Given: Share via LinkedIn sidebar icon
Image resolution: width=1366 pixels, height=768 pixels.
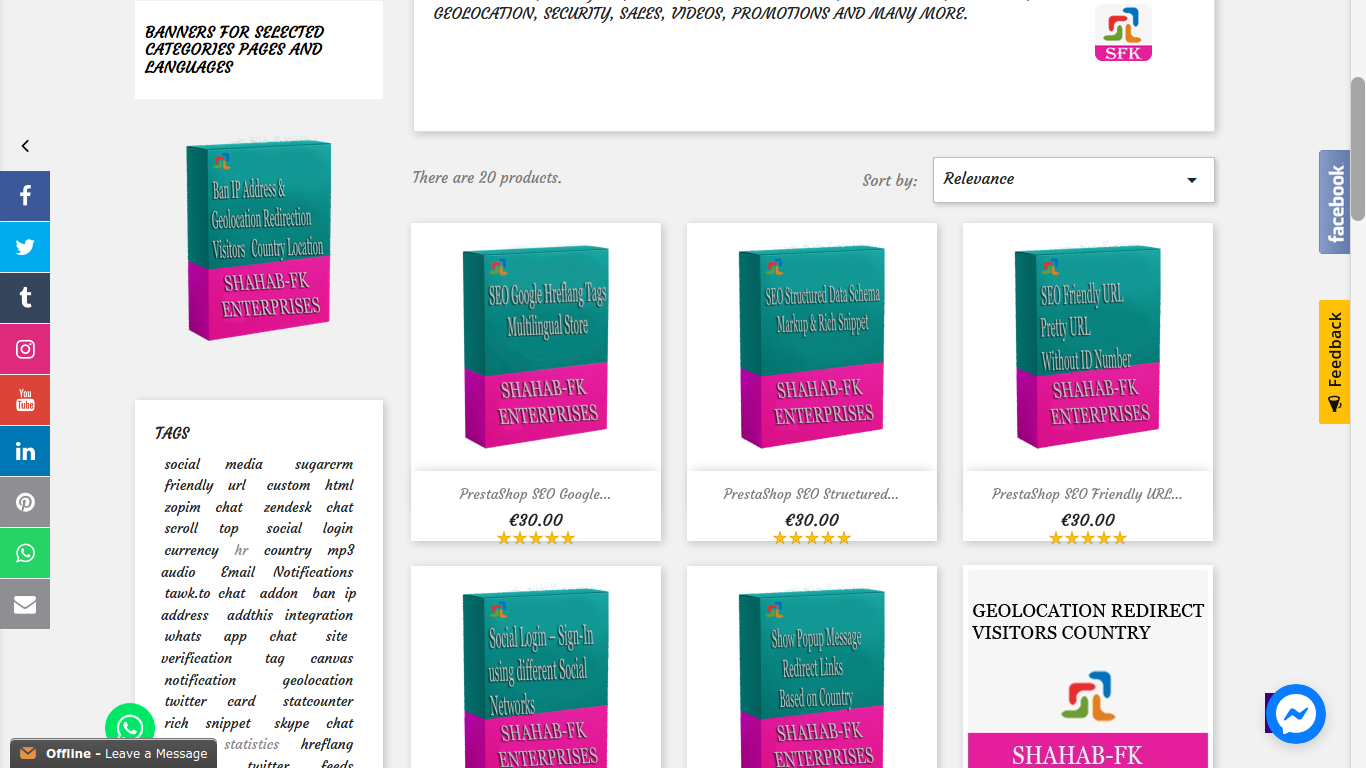Looking at the screenshot, I should (25, 451).
